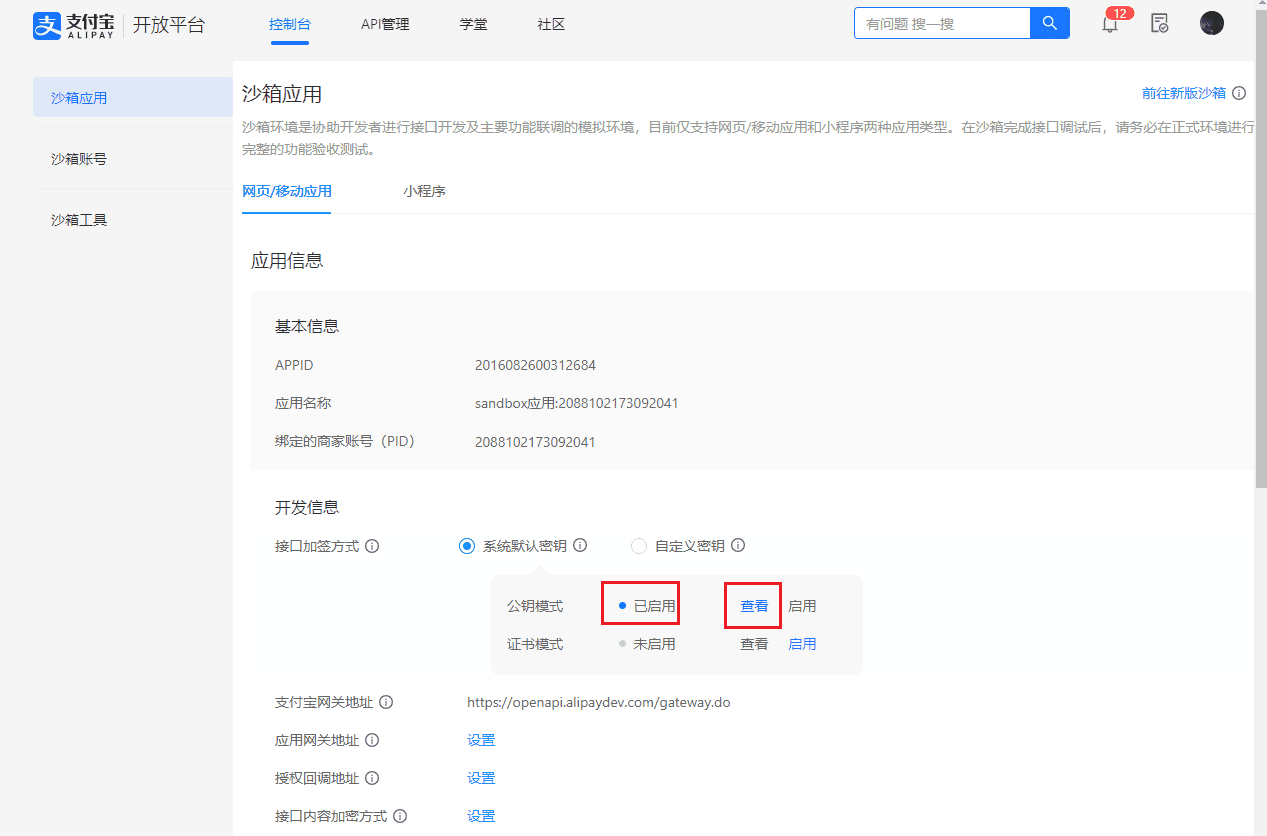Click the PID value 2088102173092041

point(535,441)
